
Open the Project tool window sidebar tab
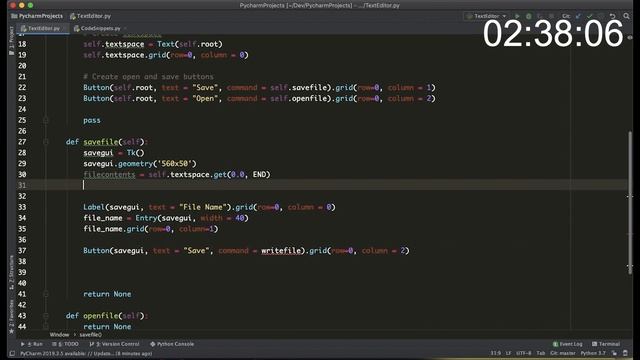(11, 41)
